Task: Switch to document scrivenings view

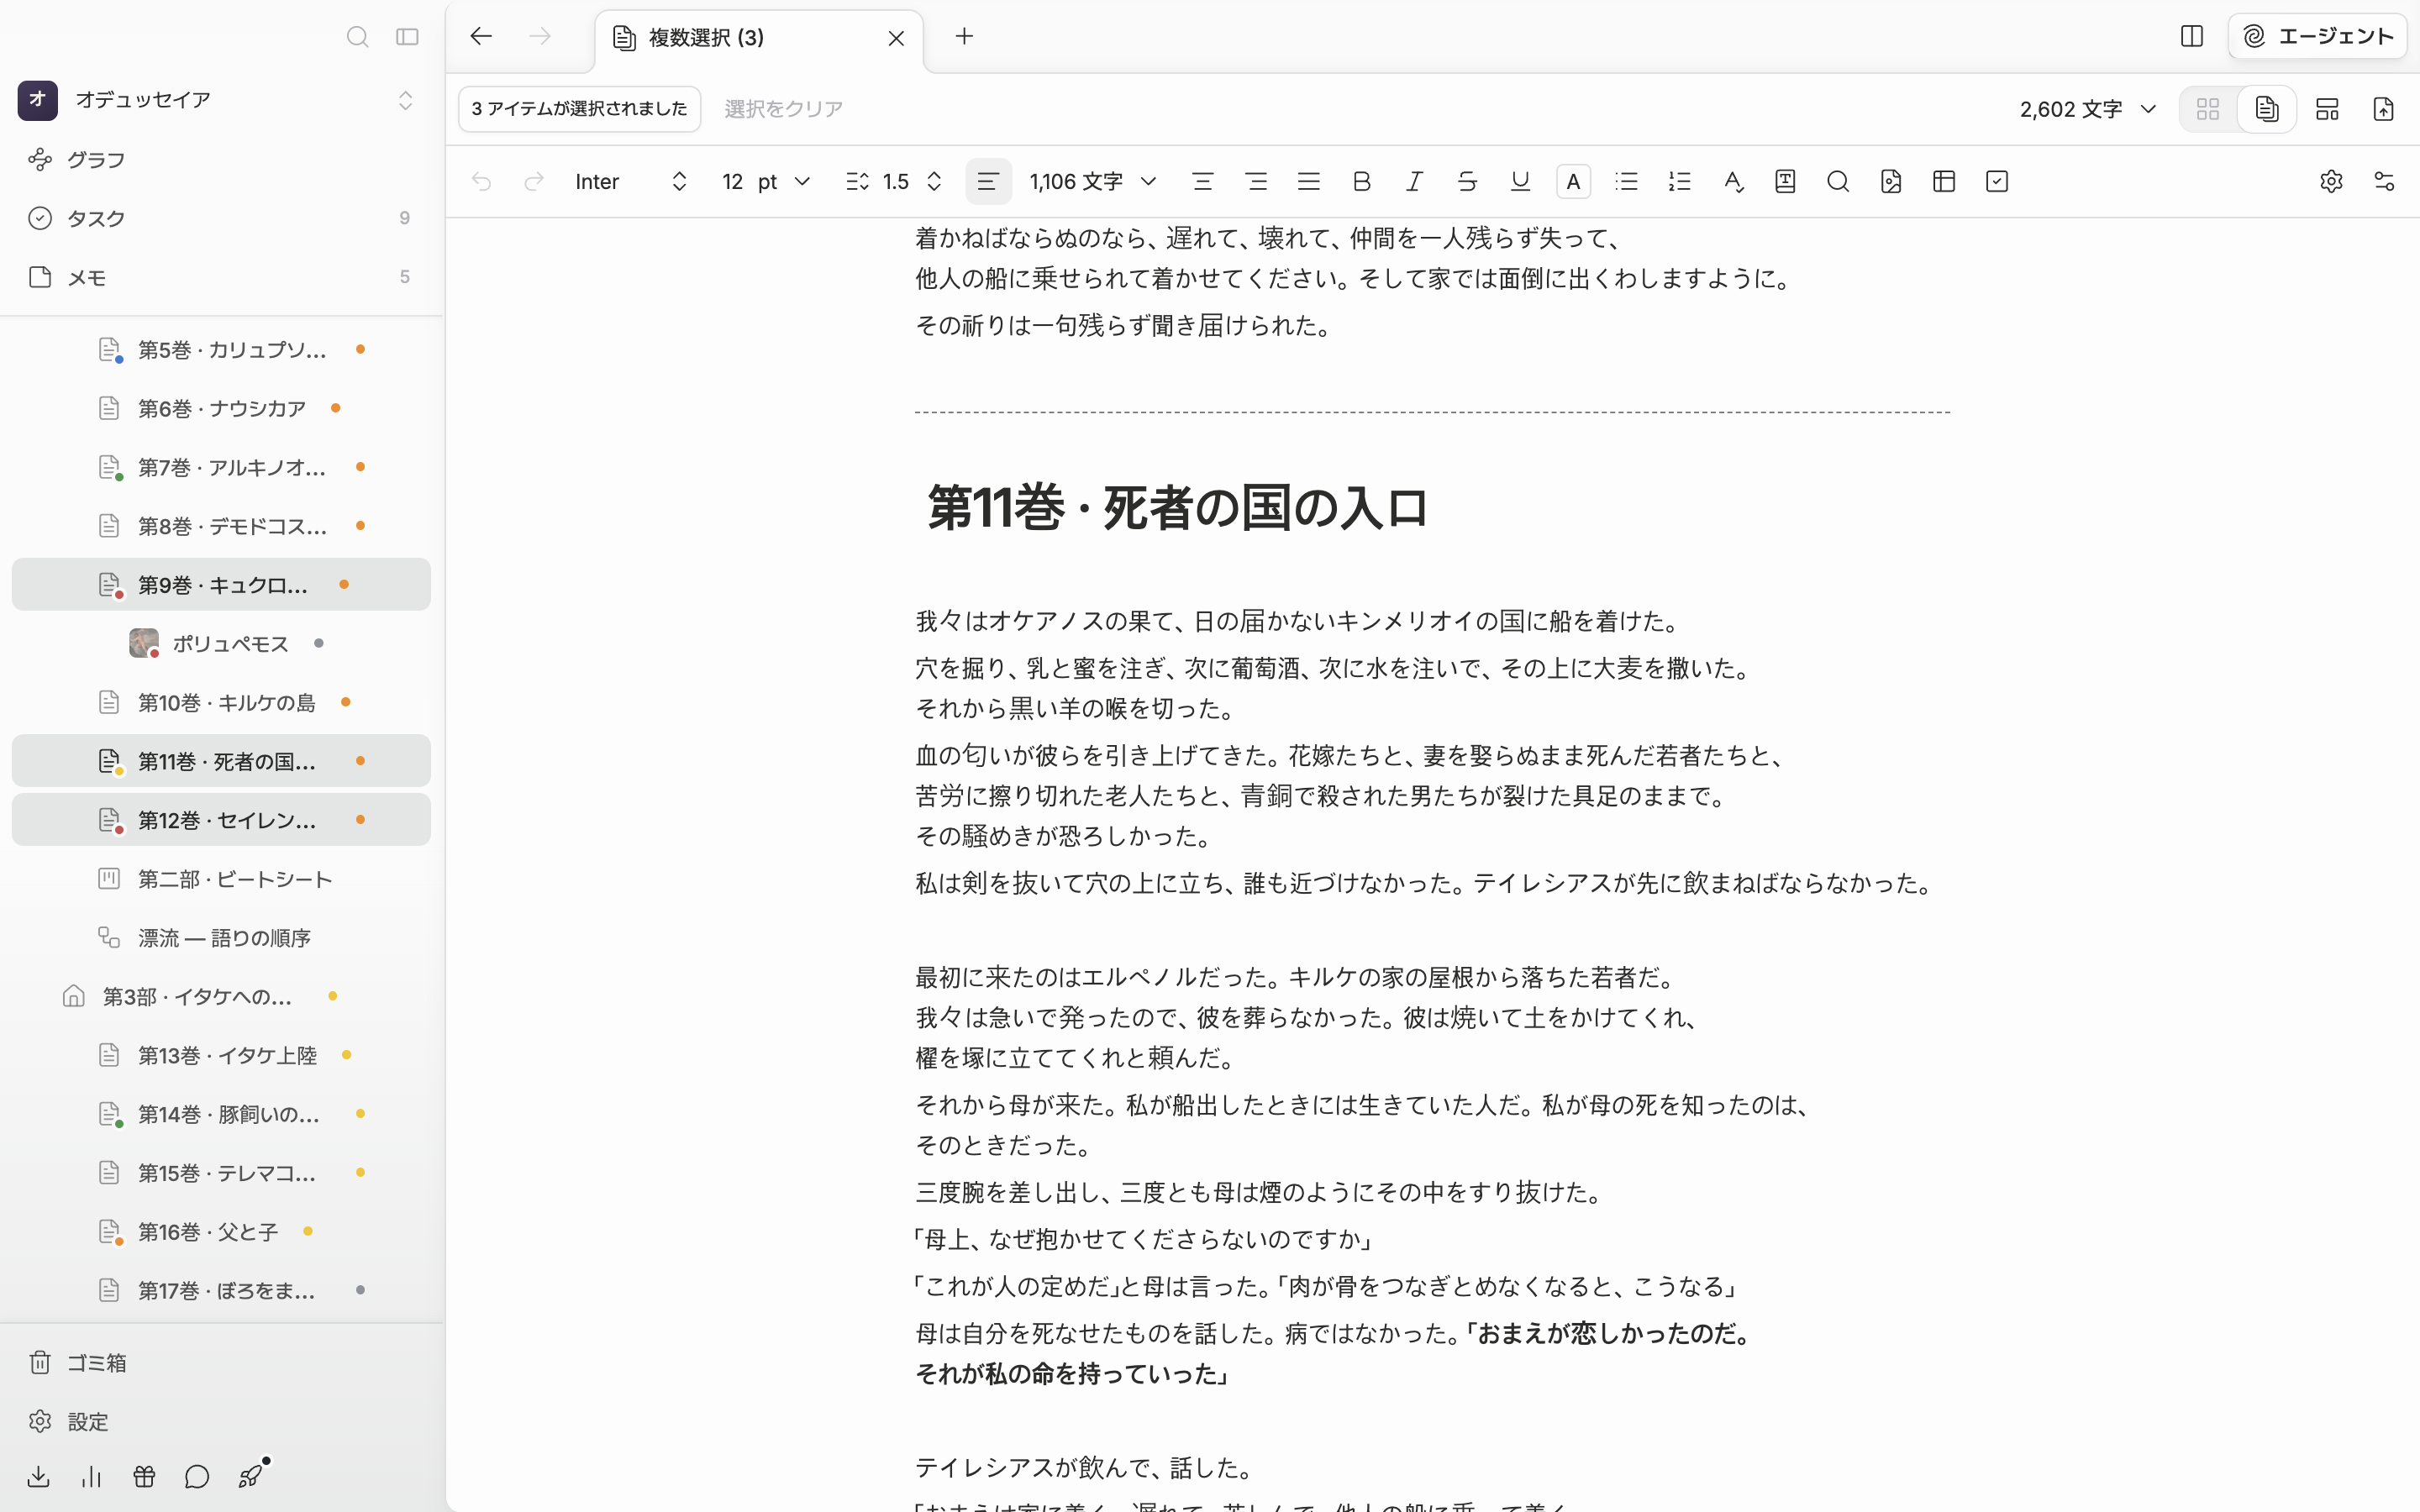Action: pyautogui.click(x=2267, y=109)
